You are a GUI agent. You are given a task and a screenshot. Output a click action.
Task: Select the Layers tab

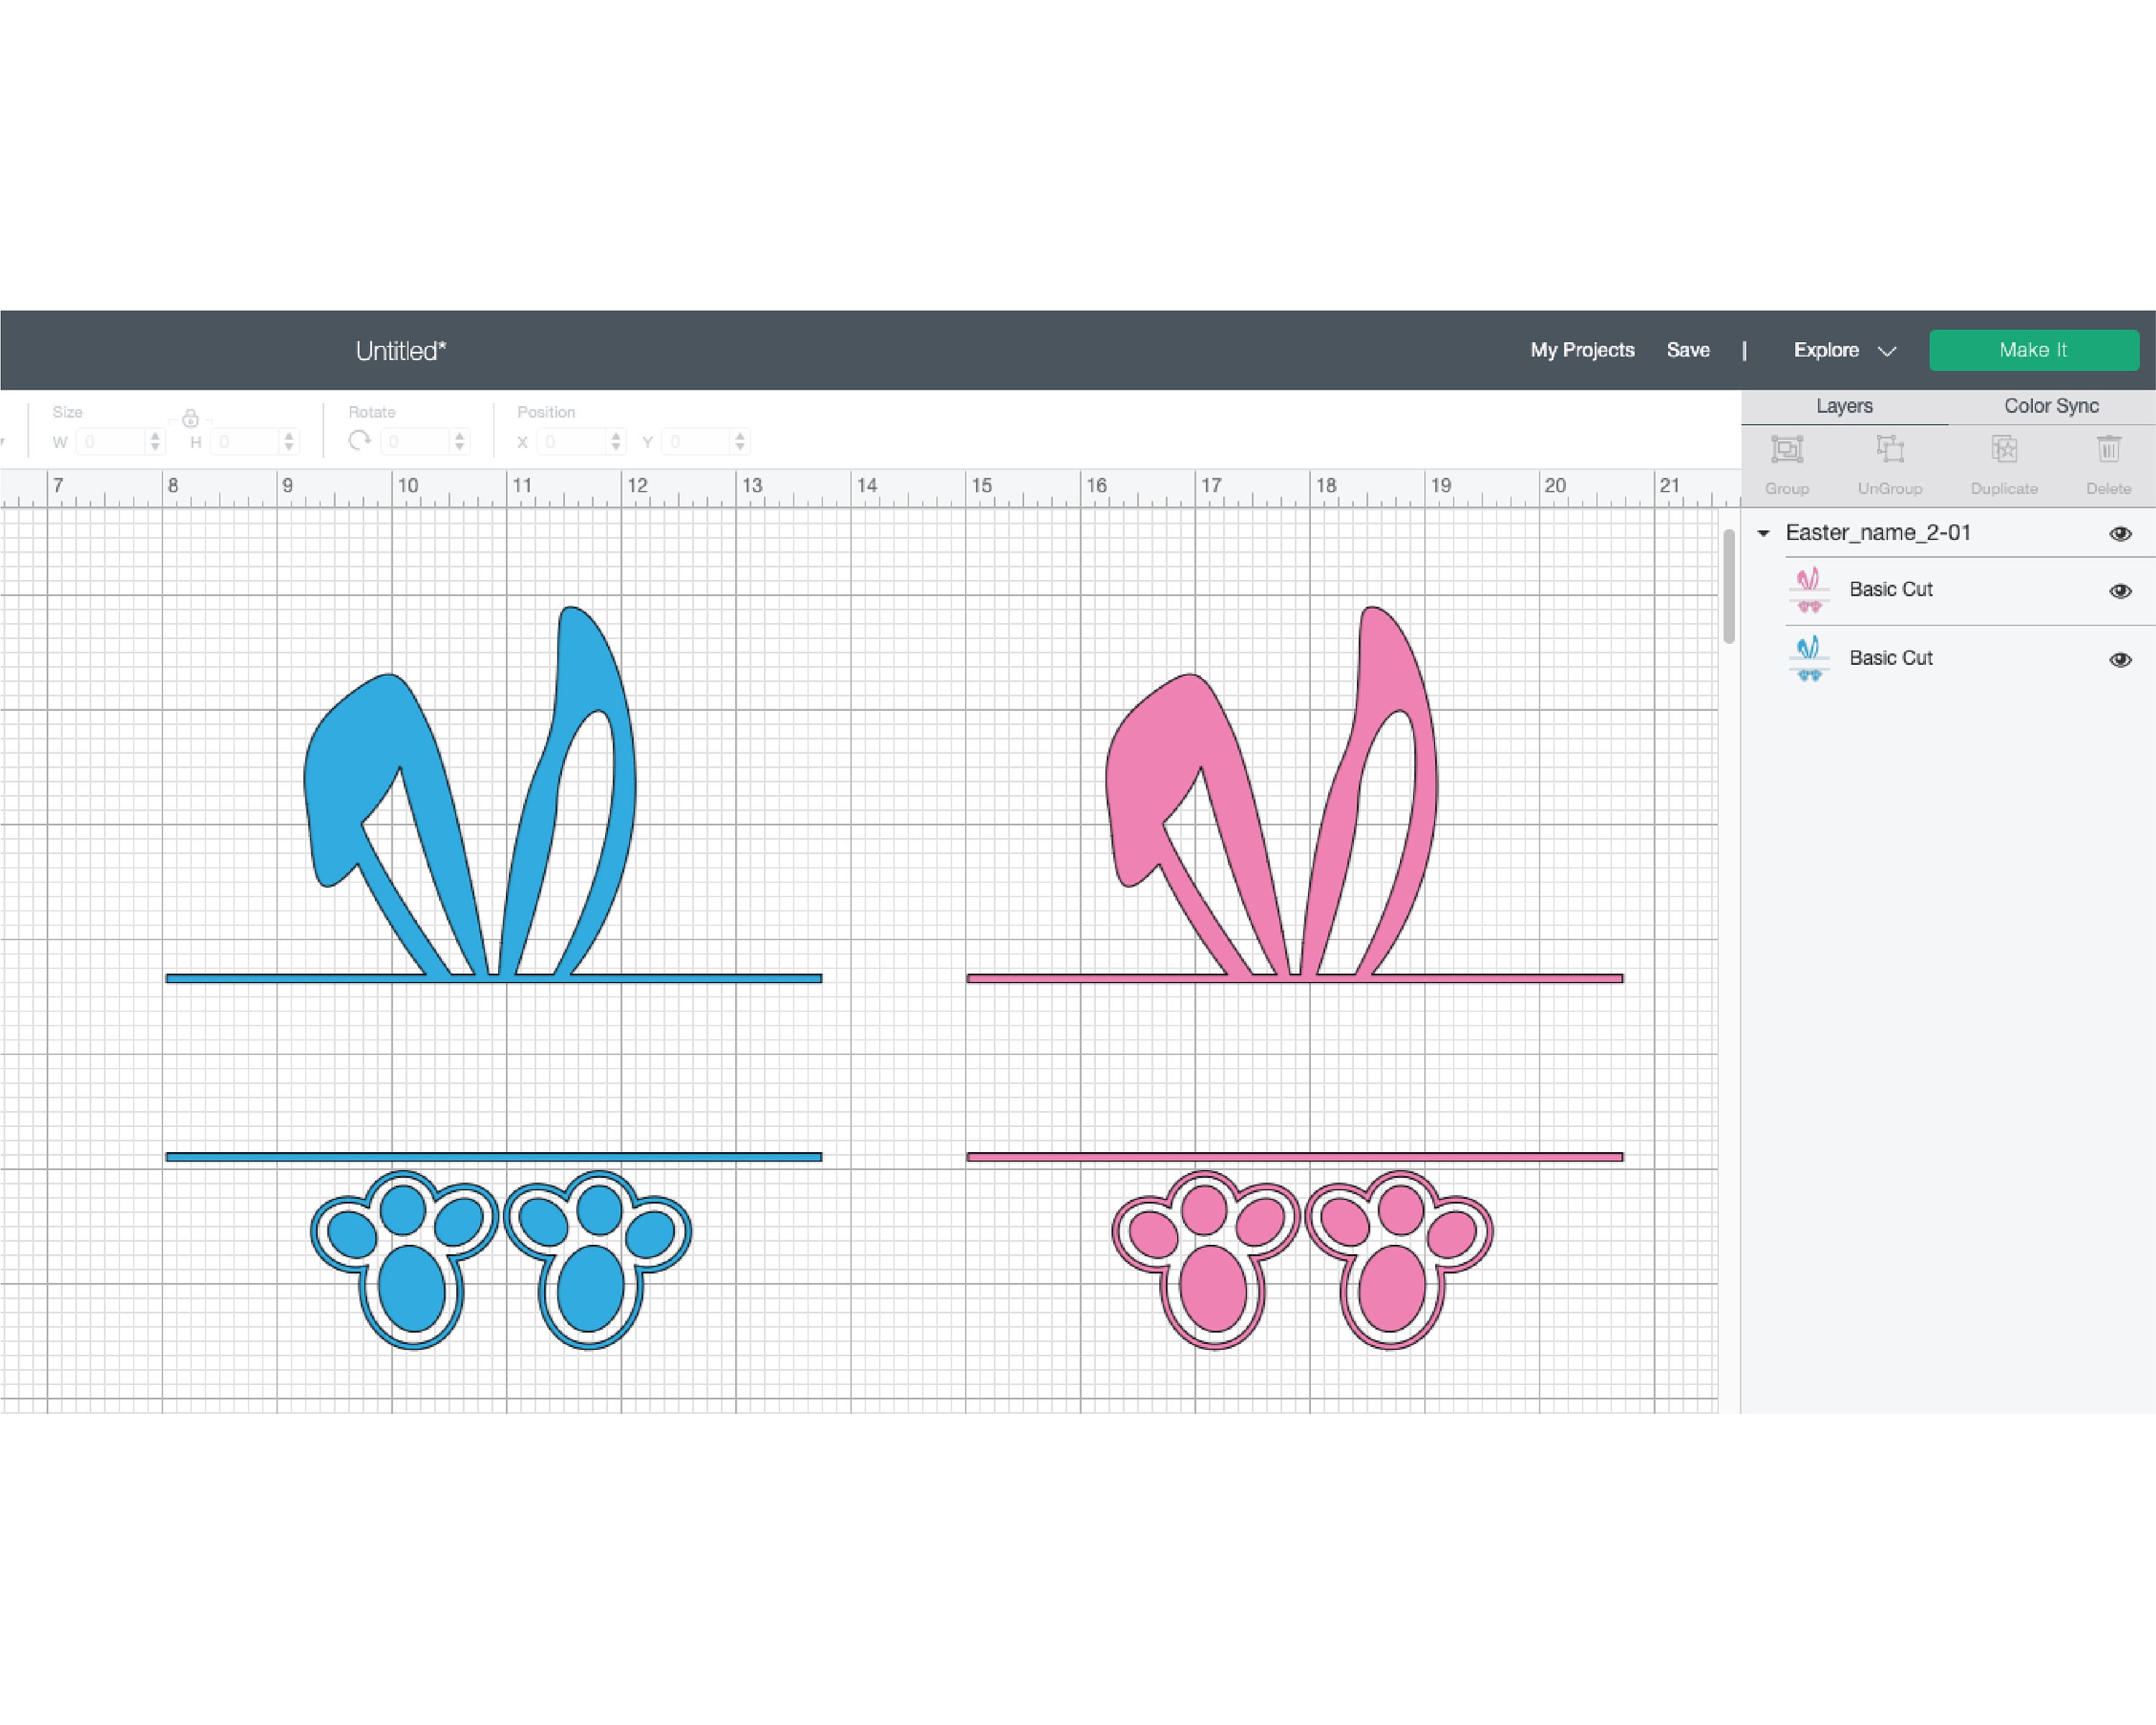(x=1844, y=406)
